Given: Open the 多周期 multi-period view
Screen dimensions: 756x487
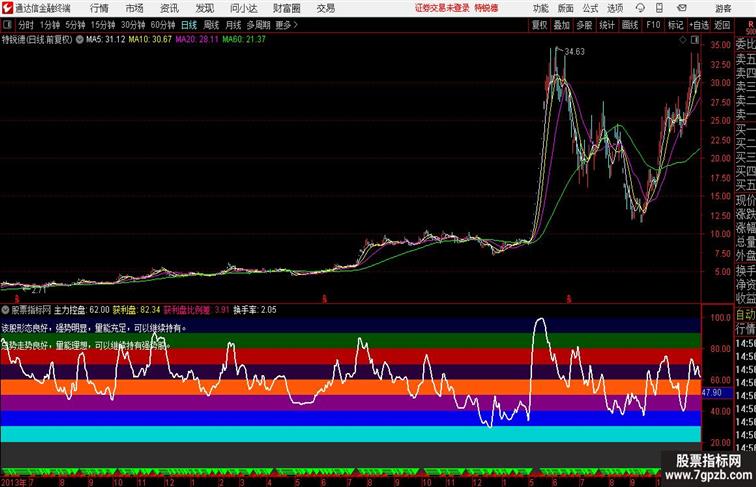Looking at the screenshot, I should click(259, 25).
